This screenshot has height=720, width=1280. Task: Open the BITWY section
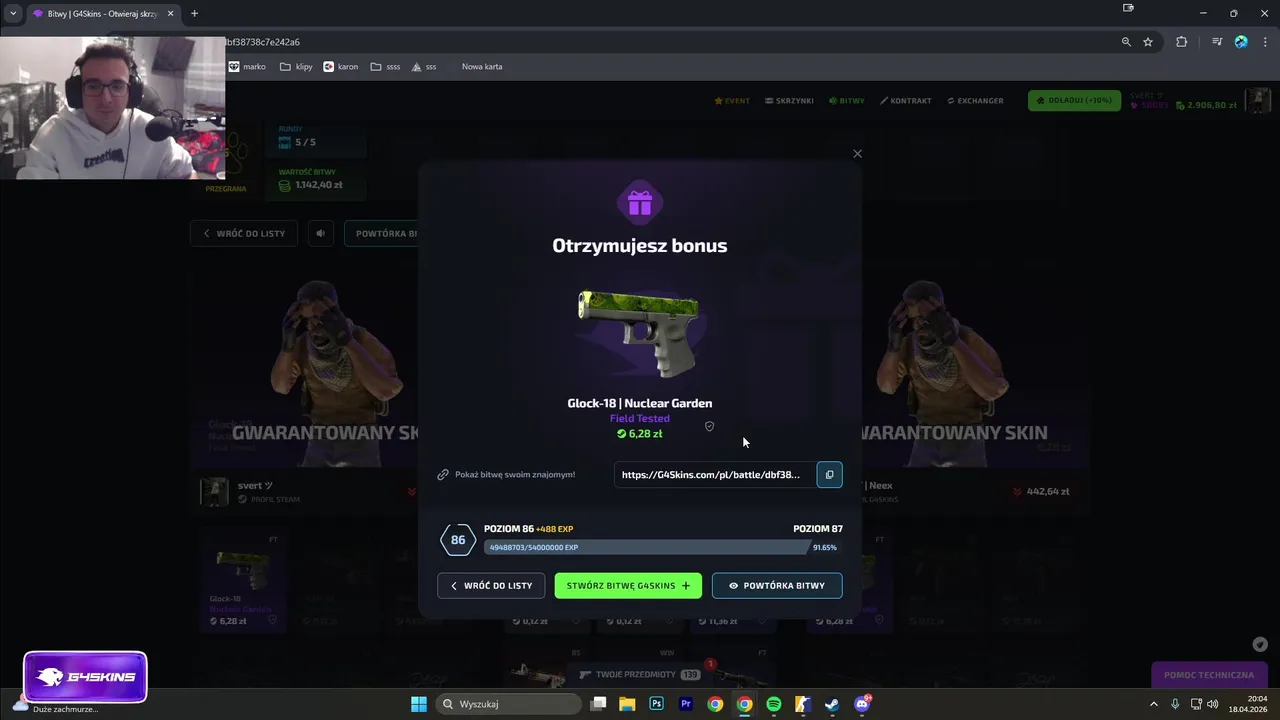[x=846, y=101]
